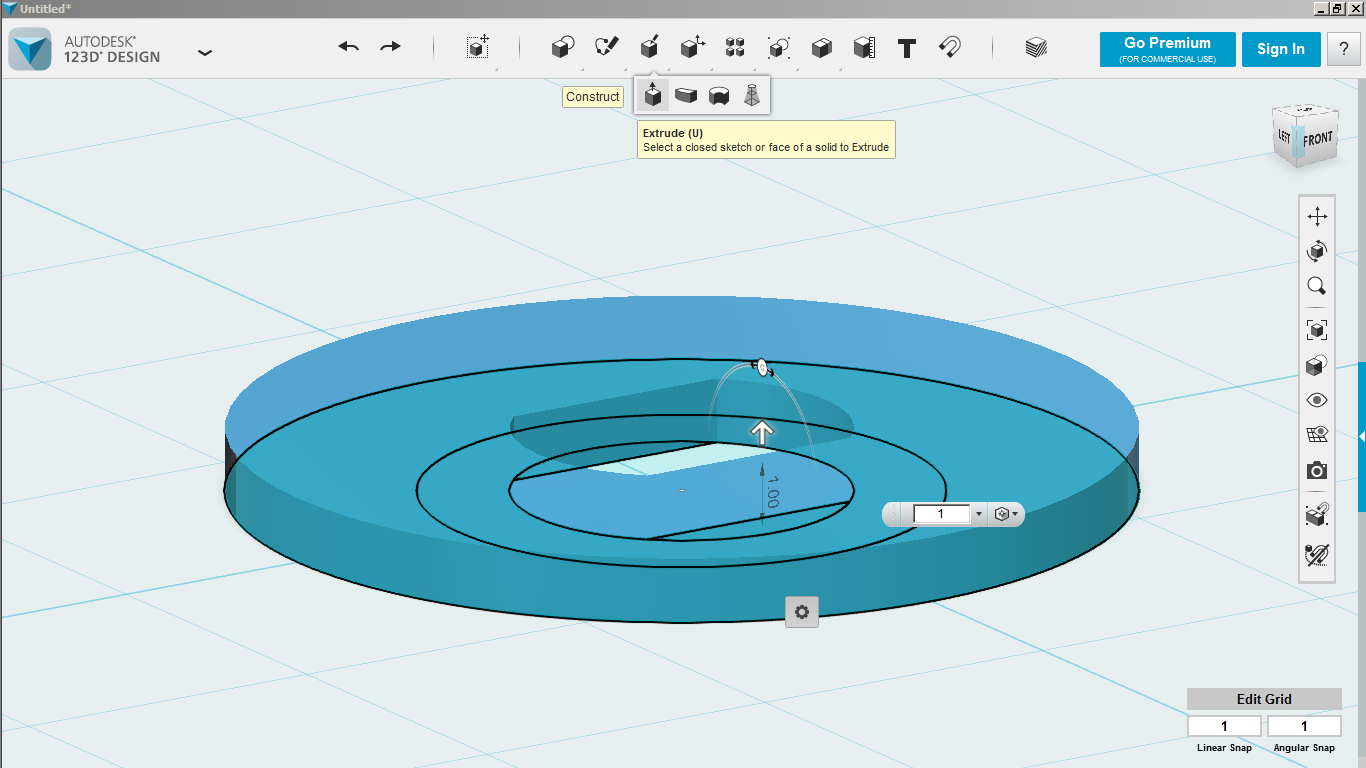Open the Transform tool in top toolbar
This screenshot has height=768, width=1366.
(x=478, y=47)
